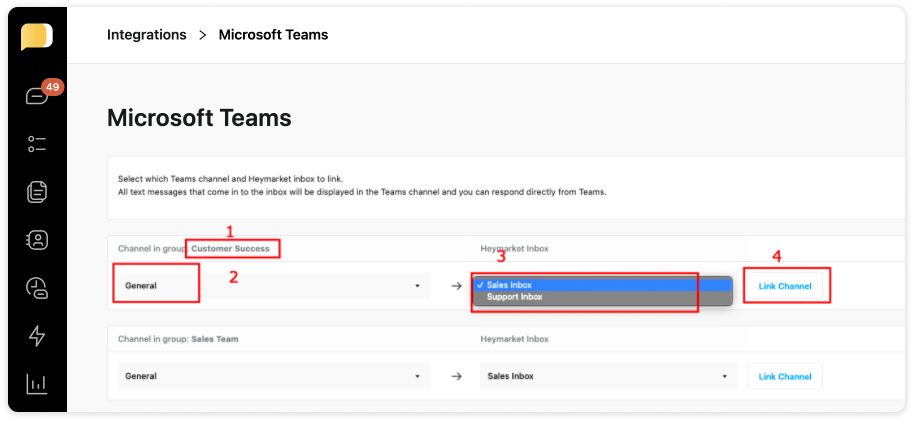Click the Heymarket yellow chat logo
The image size is (913, 421).
tap(37, 37)
